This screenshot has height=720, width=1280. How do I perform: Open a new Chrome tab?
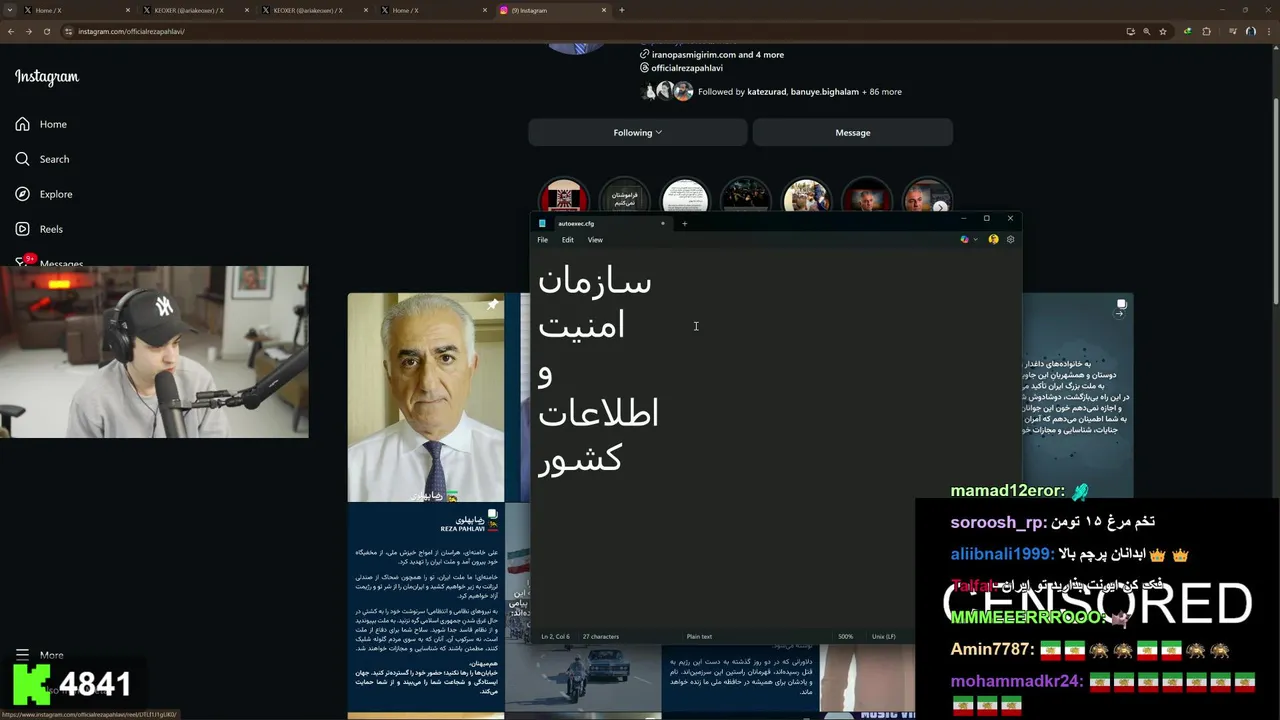point(622,10)
